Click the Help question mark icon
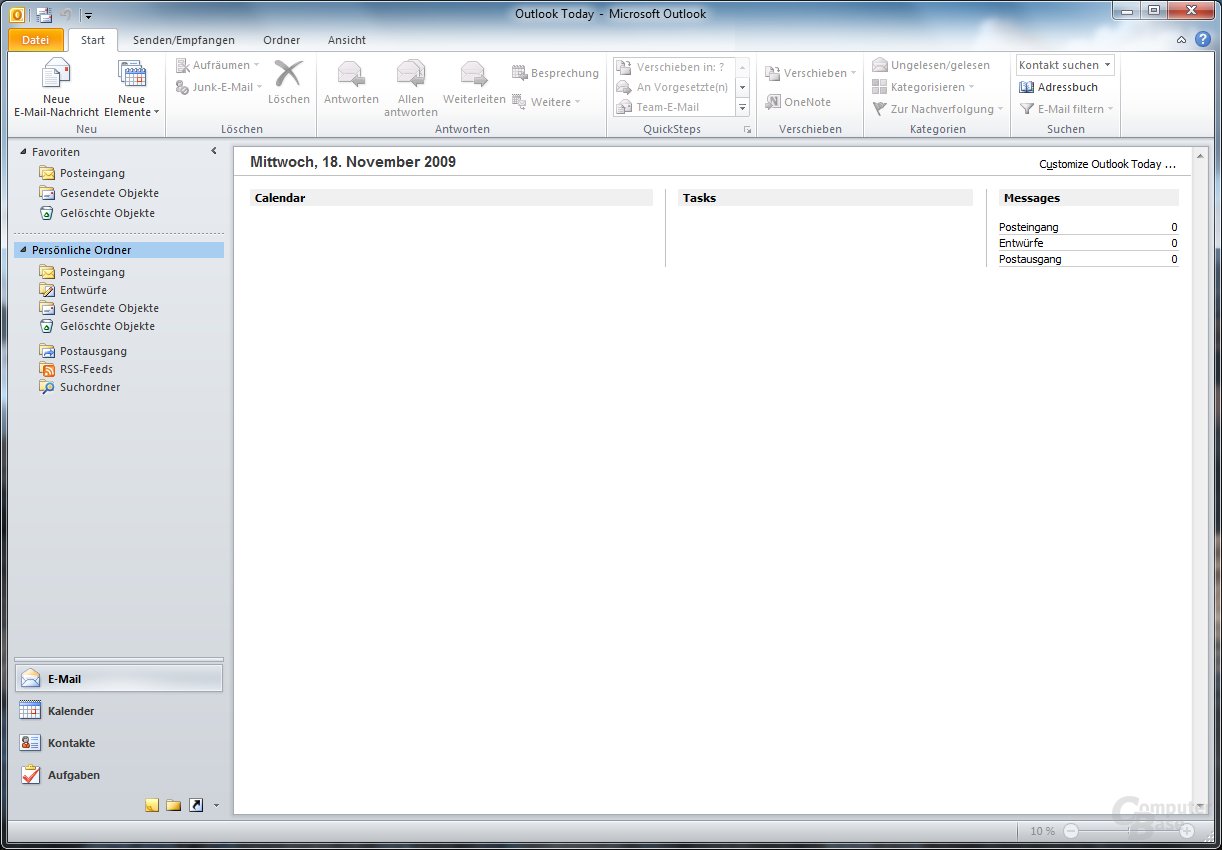This screenshot has height=850, width=1222. (1203, 40)
